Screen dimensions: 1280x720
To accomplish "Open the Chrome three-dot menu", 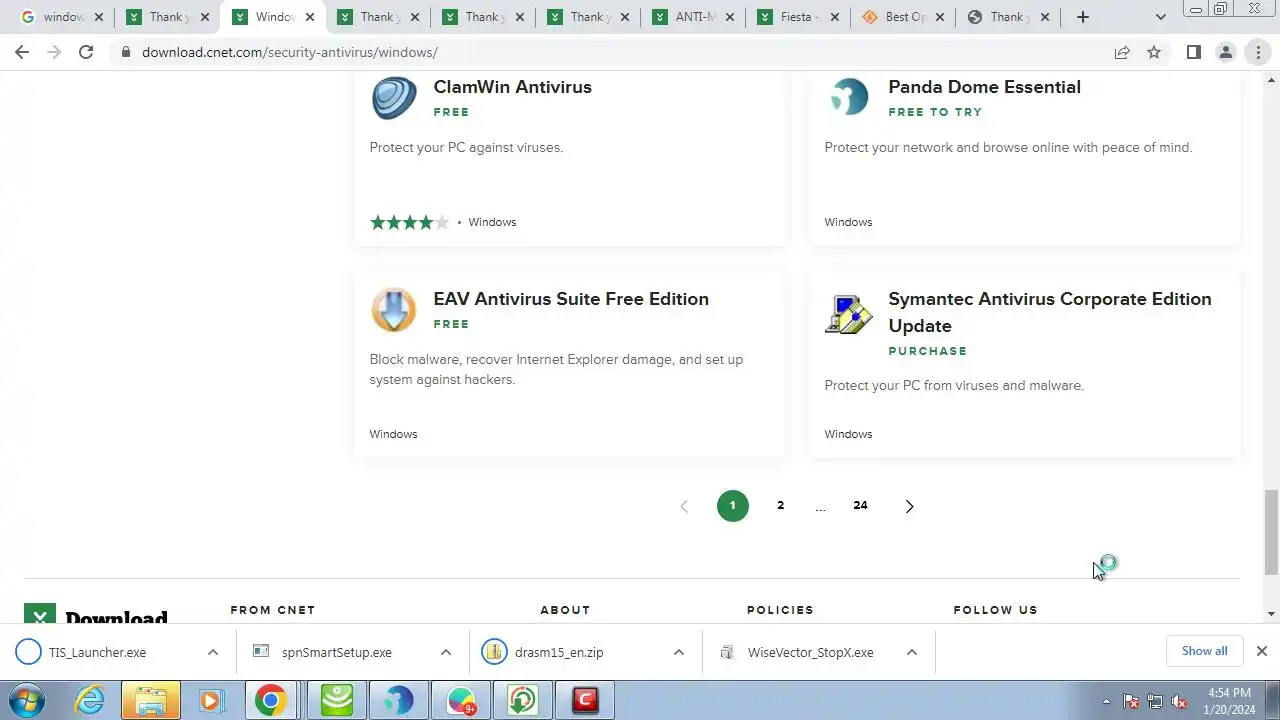I will 1258,52.
